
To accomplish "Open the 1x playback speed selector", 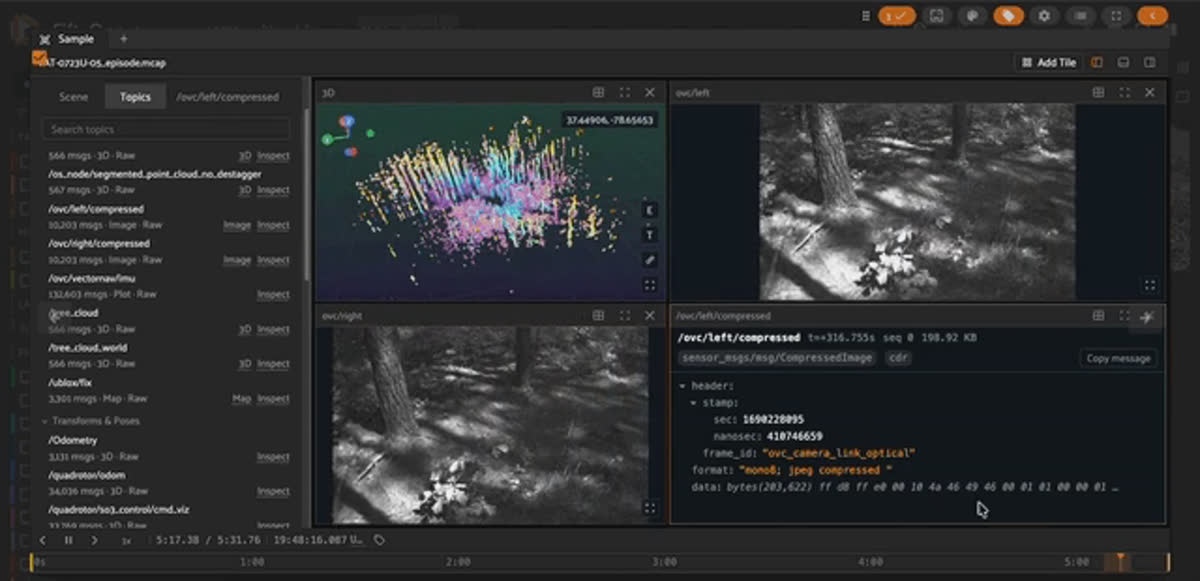I will click(x=126, y=540).
